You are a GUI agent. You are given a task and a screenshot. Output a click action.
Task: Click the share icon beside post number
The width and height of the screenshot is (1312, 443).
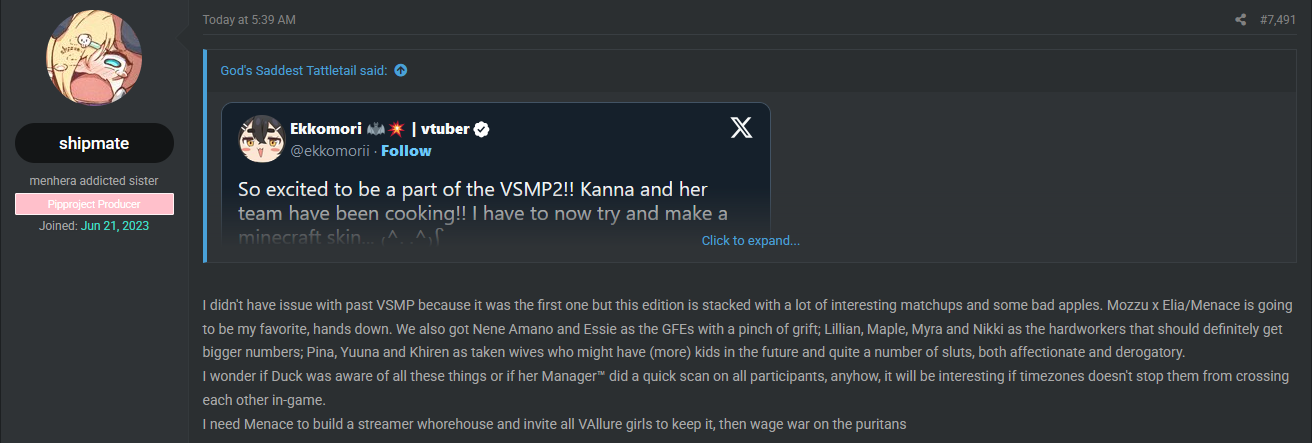click(1240, 20)
